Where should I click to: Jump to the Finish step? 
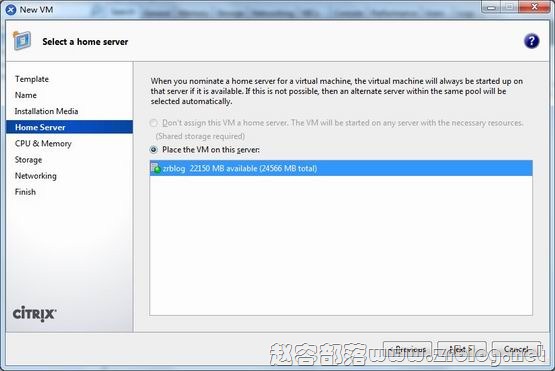(x=25, y=192)
